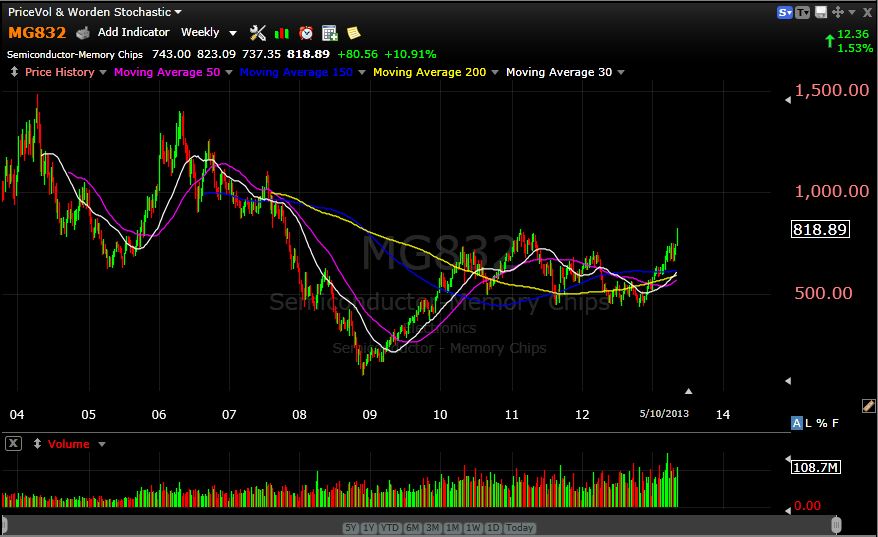Expand the Moving Average 50 dropdown arrow
878x537 pixels.
click(229, 72)
